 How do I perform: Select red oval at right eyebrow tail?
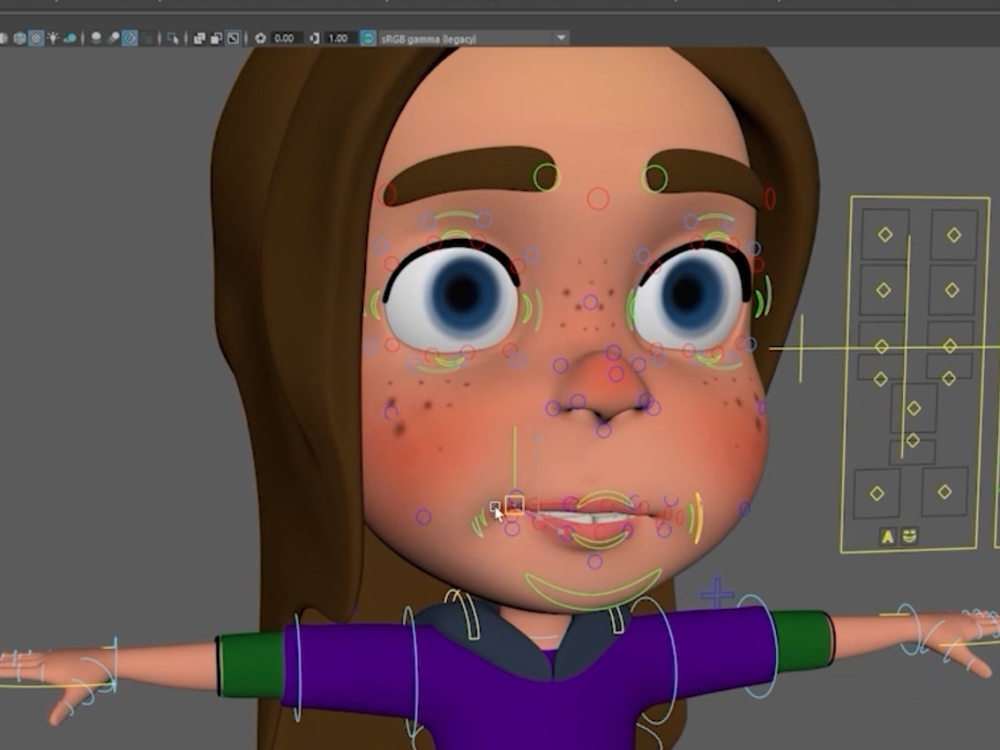click(x=769, y=198)
